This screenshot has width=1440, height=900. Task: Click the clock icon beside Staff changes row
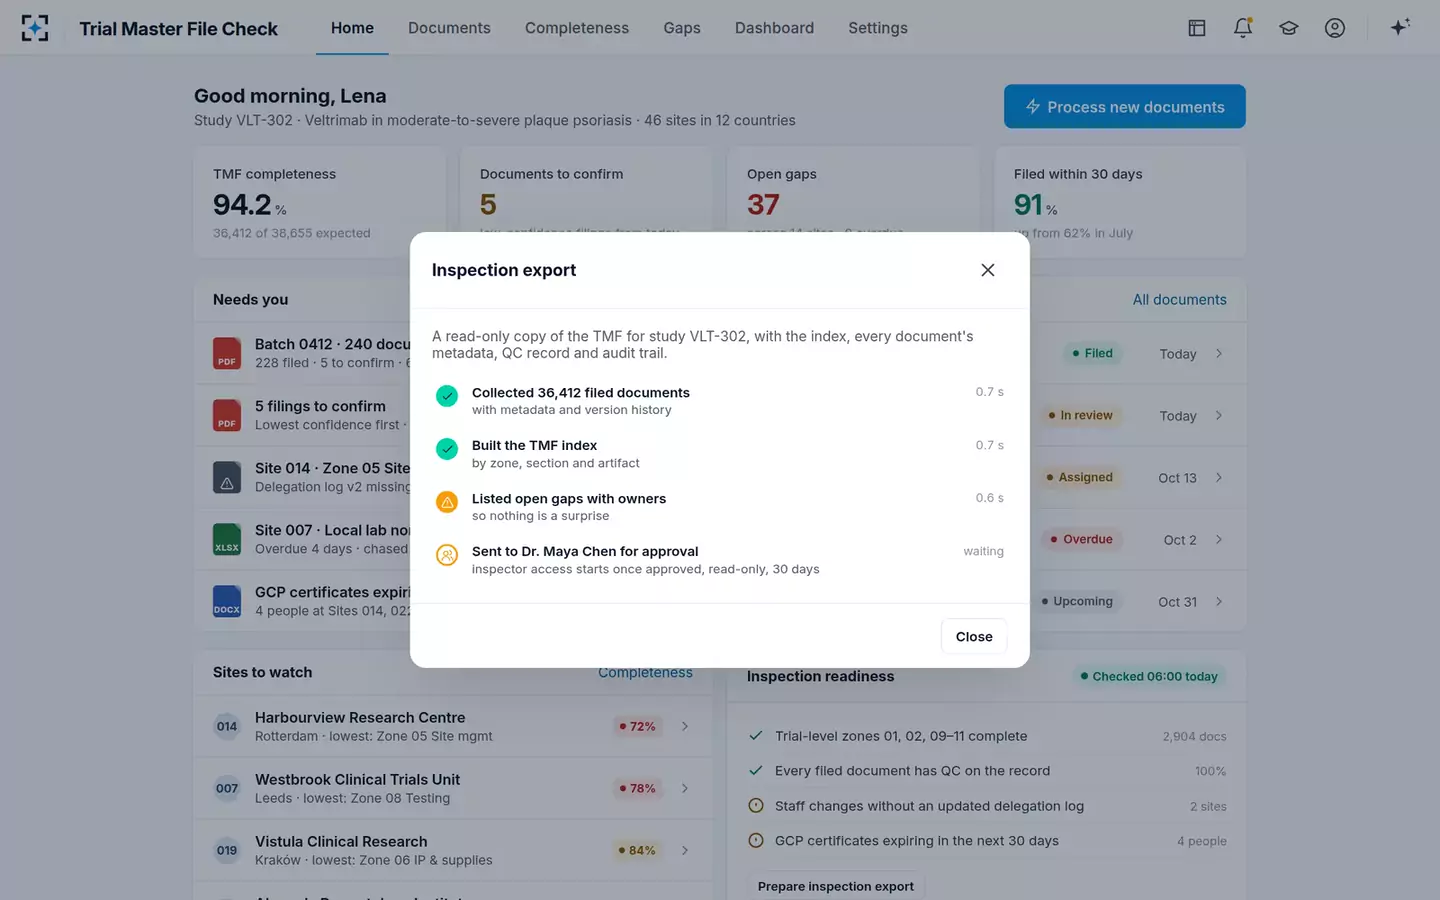[x=756, y=806]
